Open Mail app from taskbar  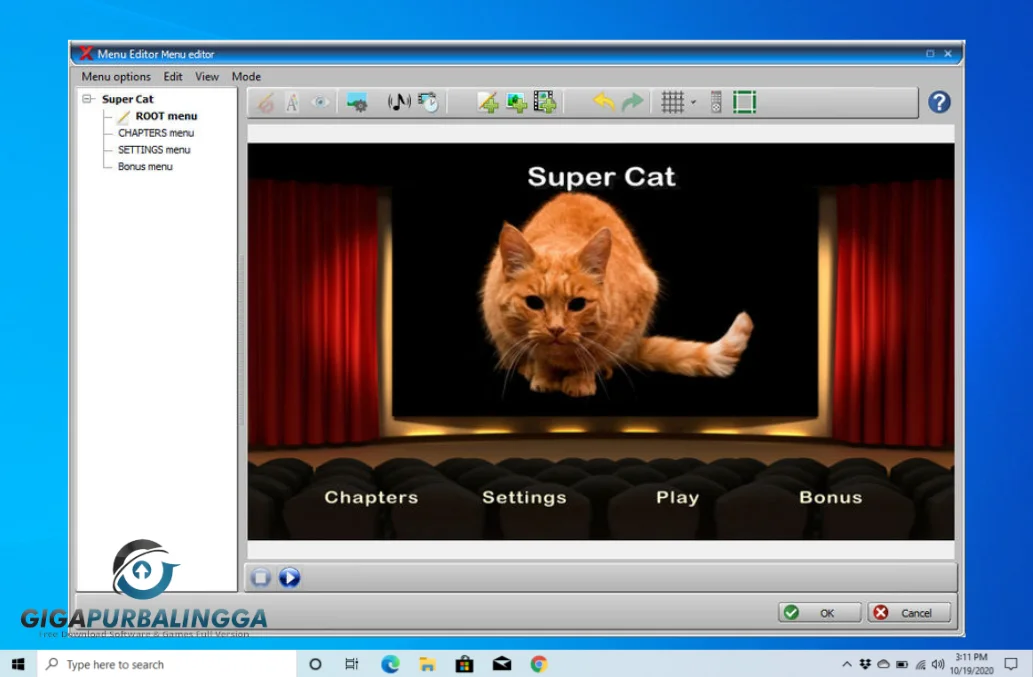[x=501, y=664]
